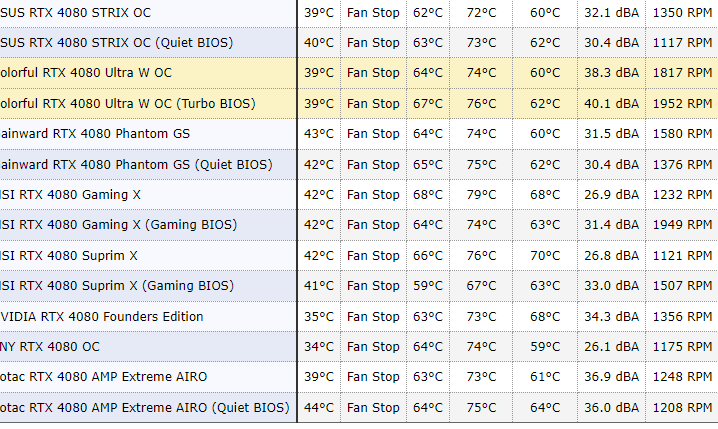Select Zotac AMP Extreme AIRO (Quiet BIOS) row
This screenshot has width=718, height=429.
(145, 408)
